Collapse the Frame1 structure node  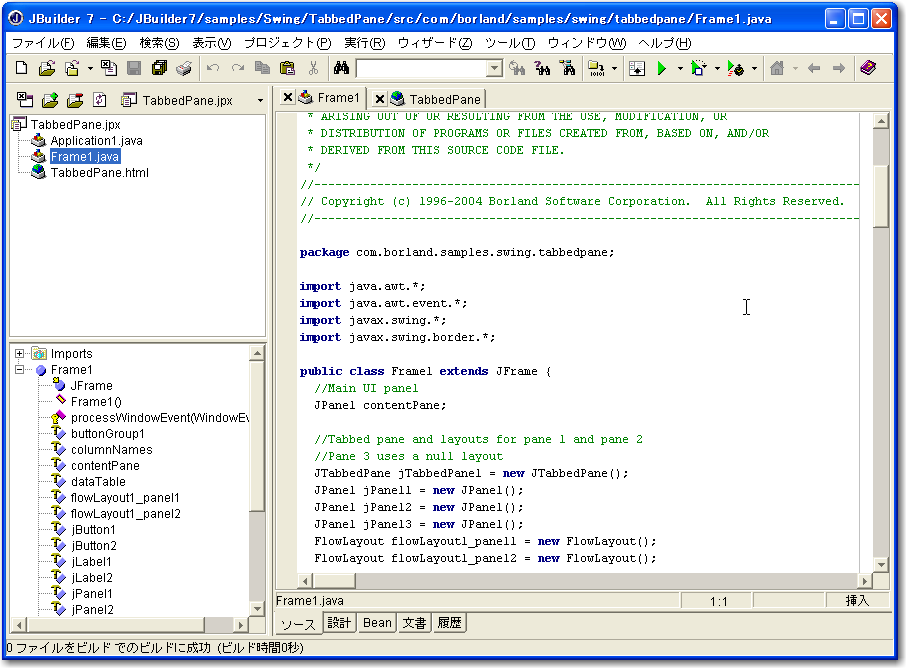[19, 370]
